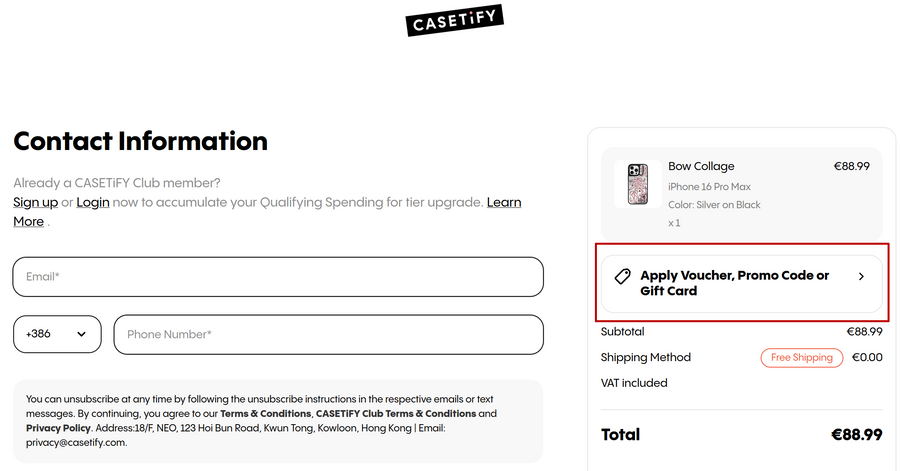Focus the Email input field
Image resolution: width=900 pixels, height=471 pixels.
278,277
